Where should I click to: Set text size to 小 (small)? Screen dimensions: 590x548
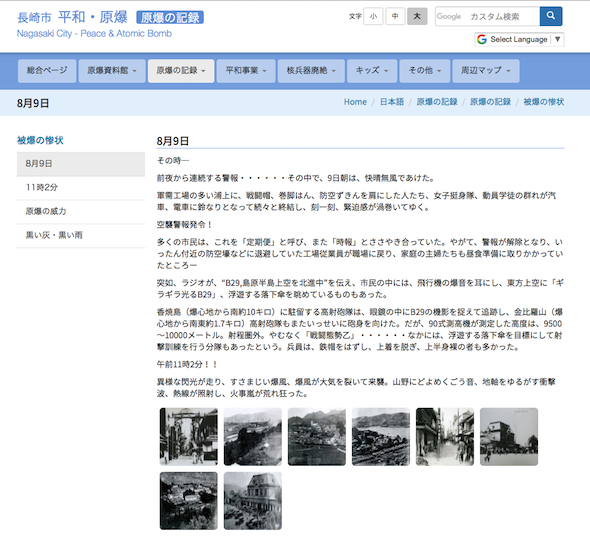point(373,16)
